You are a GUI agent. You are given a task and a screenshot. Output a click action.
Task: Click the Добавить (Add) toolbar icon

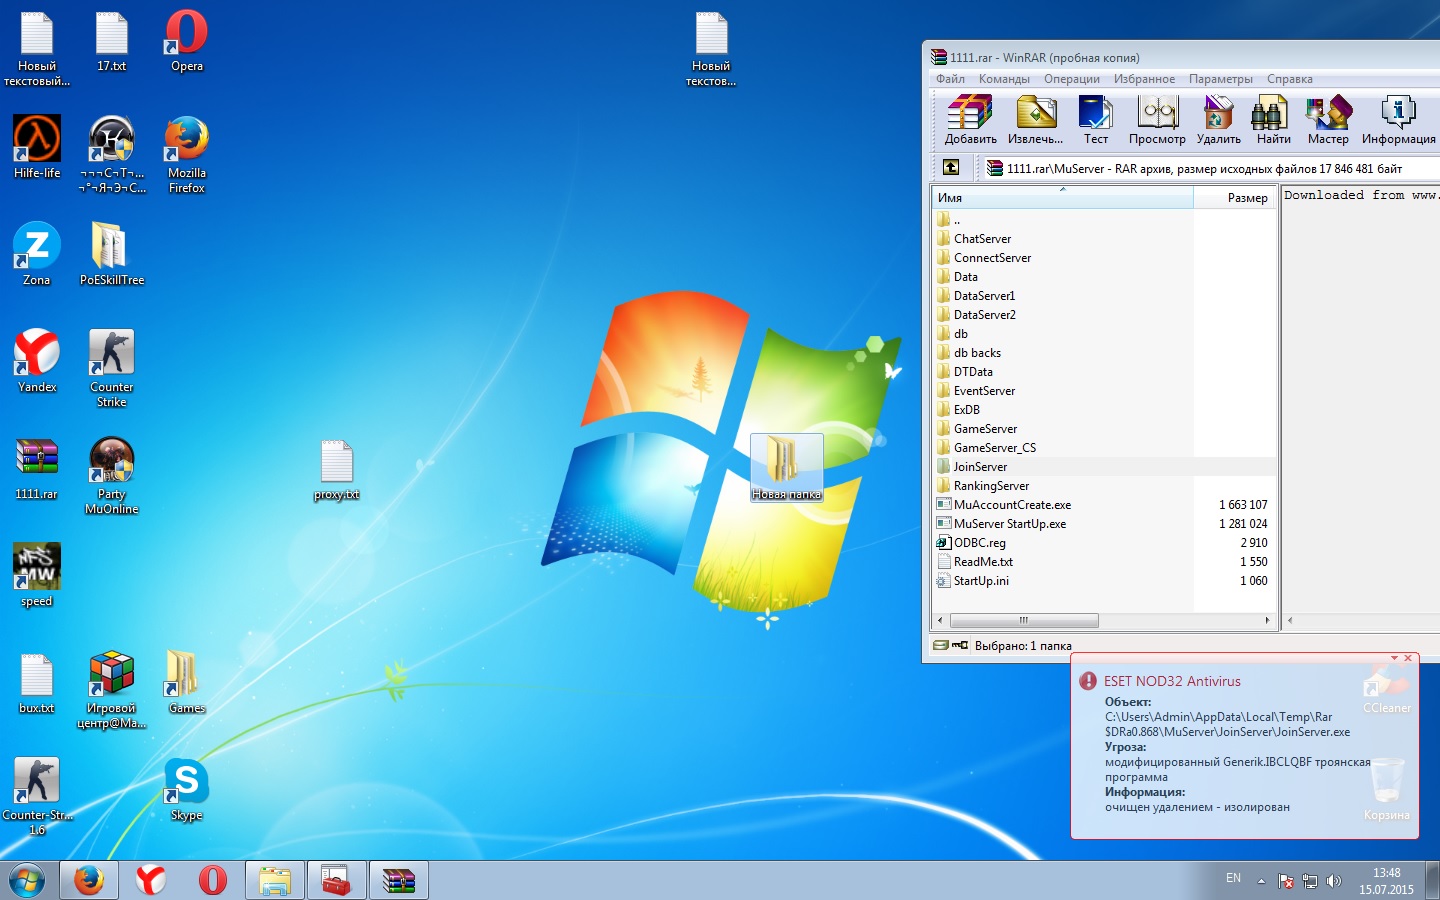click(970, 120)
